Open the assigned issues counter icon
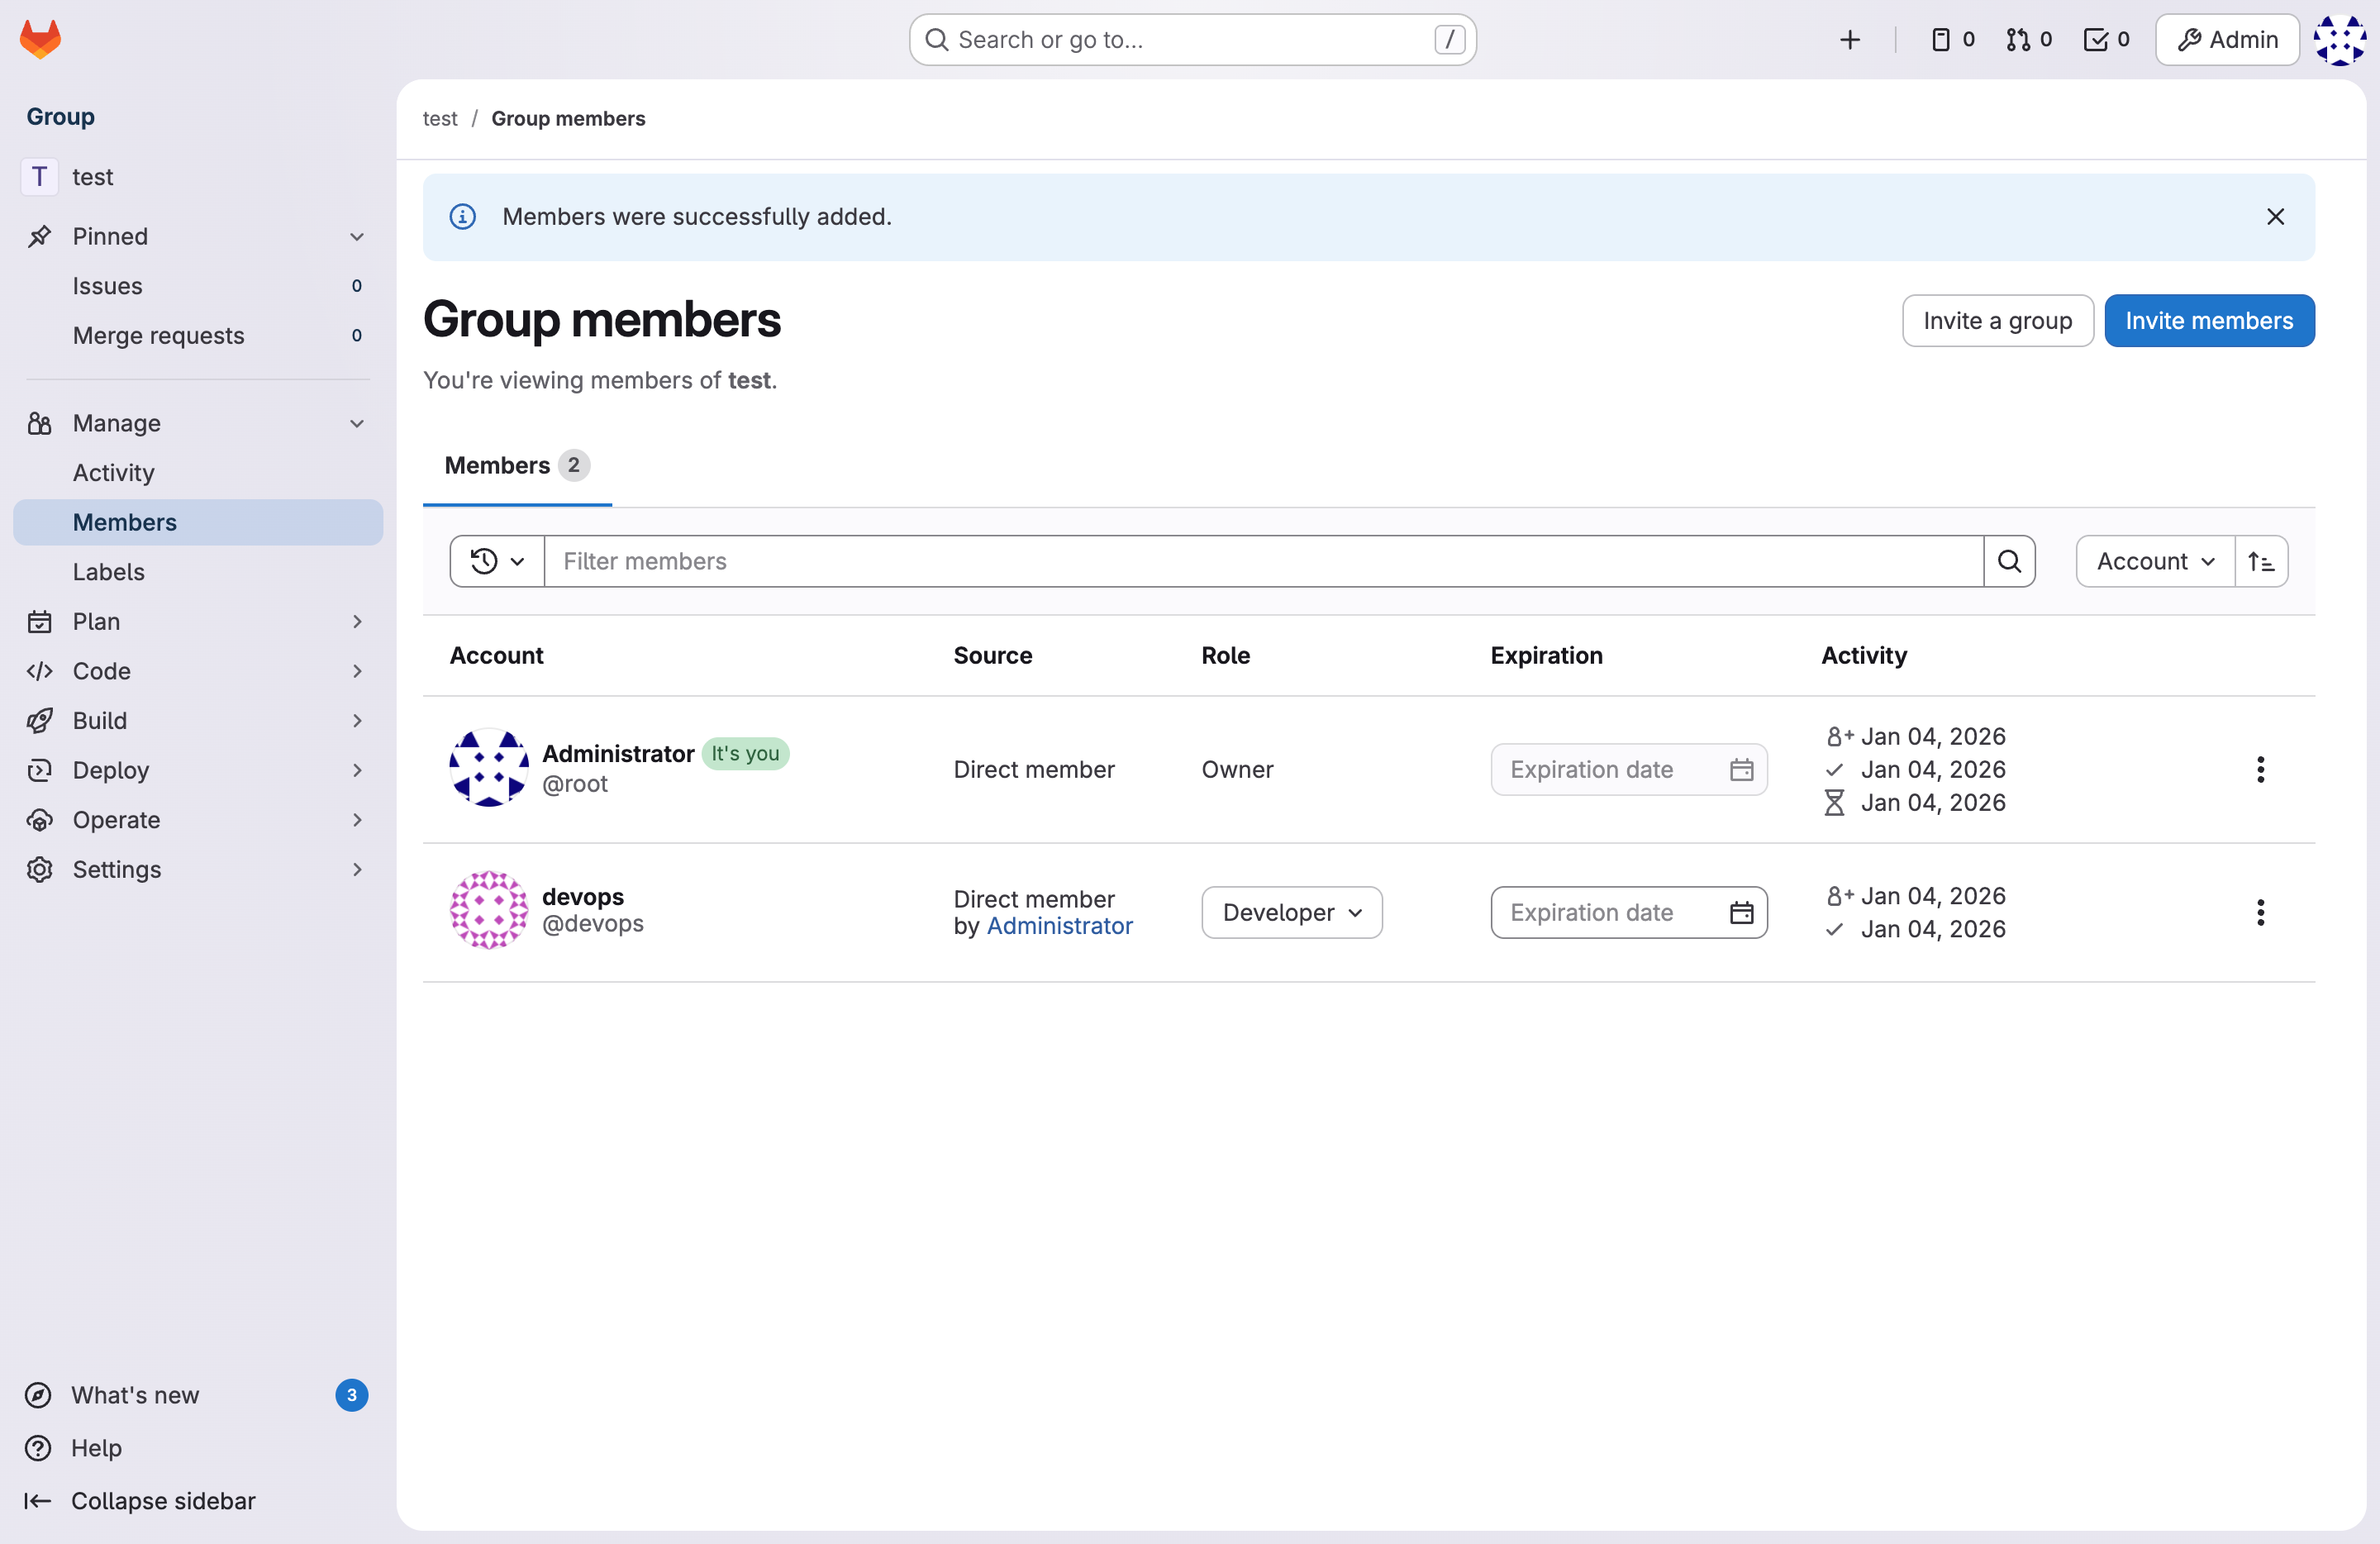This screenshot has height=1544, width=2380. [1951, 39]
